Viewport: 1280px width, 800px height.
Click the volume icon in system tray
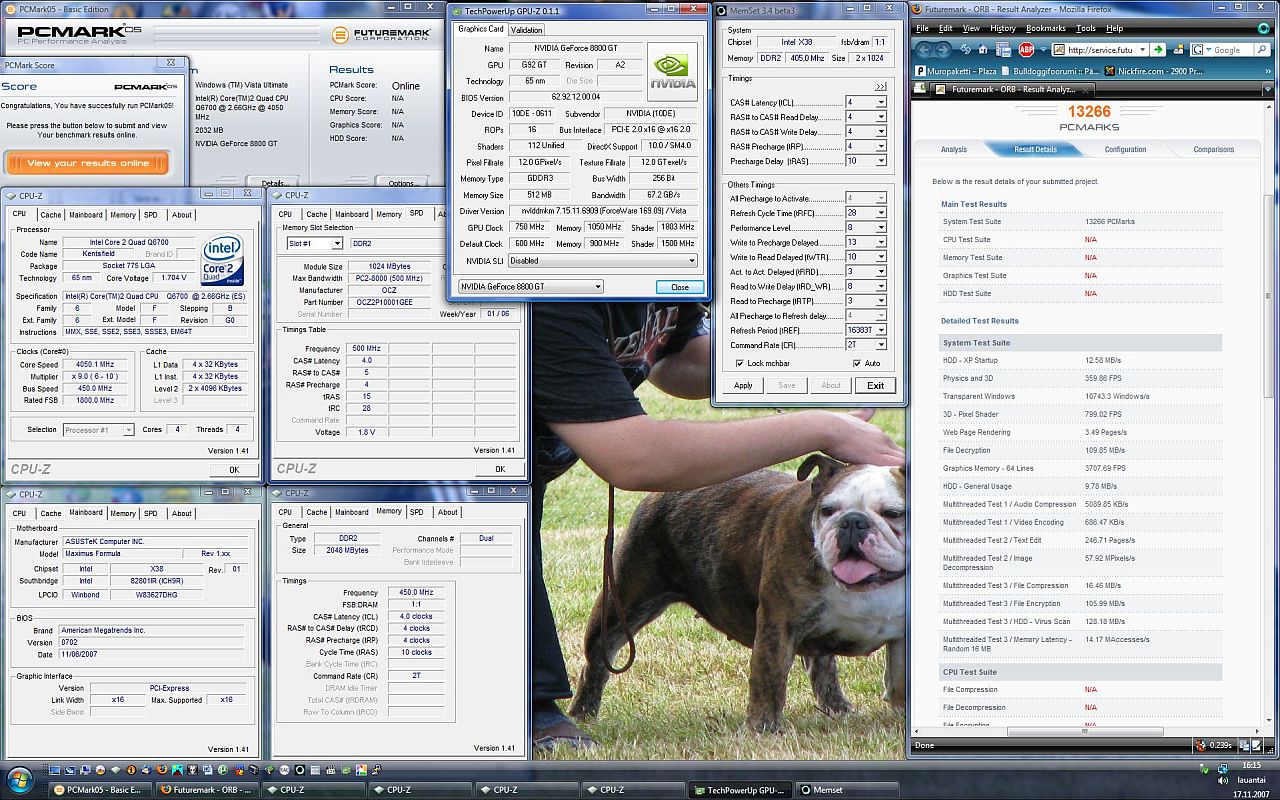[x=1223, y=780]
